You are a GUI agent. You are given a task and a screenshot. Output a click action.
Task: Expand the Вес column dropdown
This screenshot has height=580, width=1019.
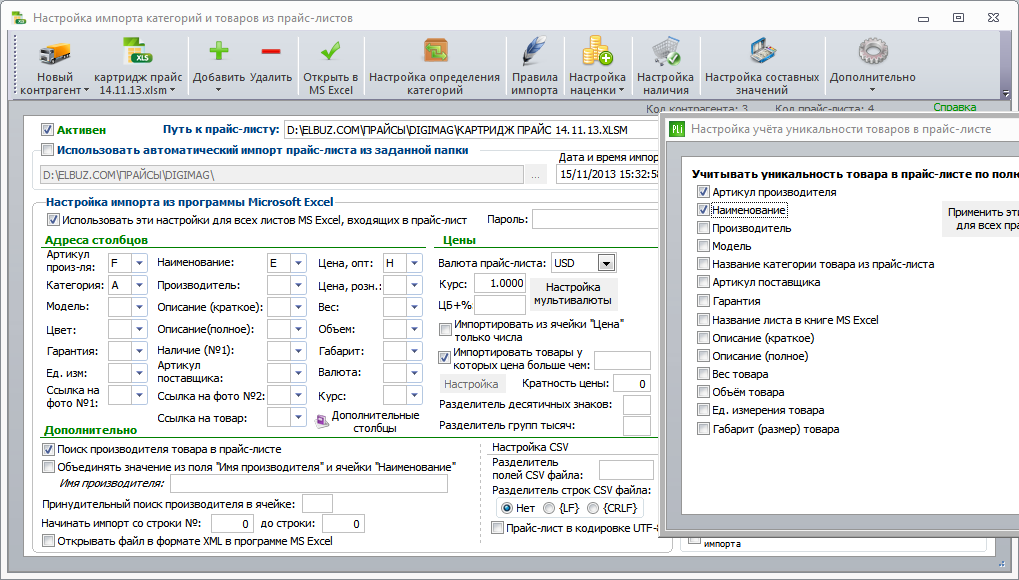coord(414,307)
